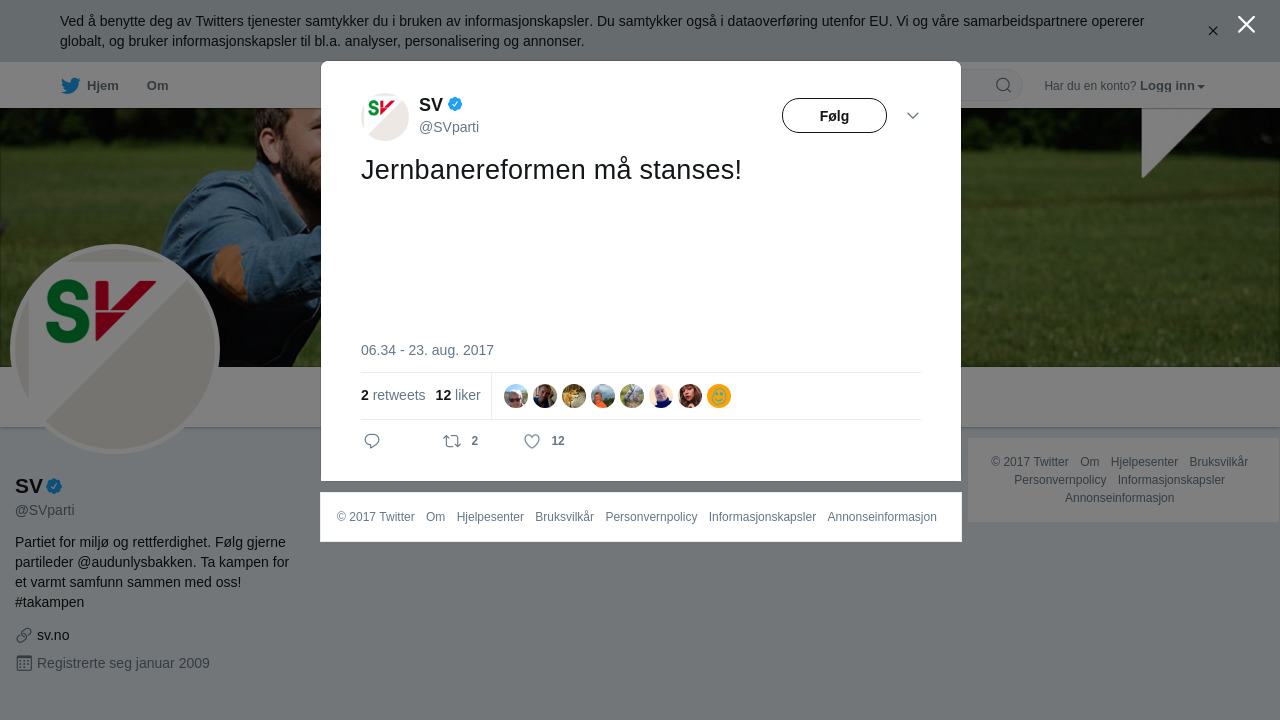Open Personvernpolicy in modal footer

click(x=651, y=517)
